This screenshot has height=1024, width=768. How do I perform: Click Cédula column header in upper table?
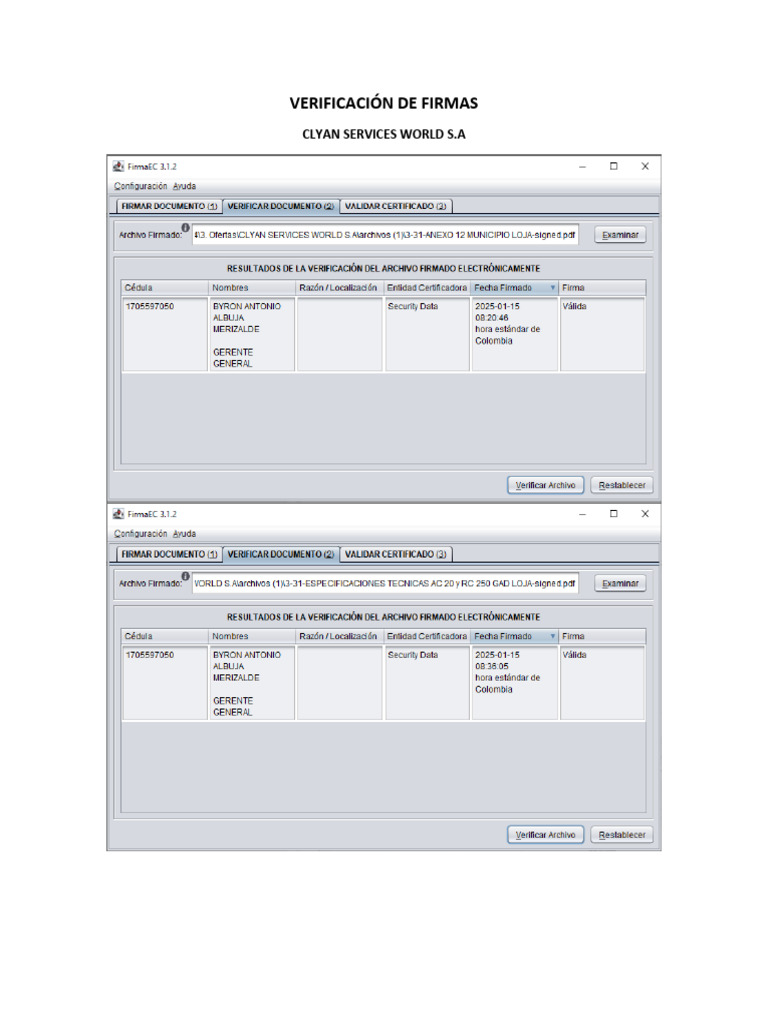coord(165,288)
